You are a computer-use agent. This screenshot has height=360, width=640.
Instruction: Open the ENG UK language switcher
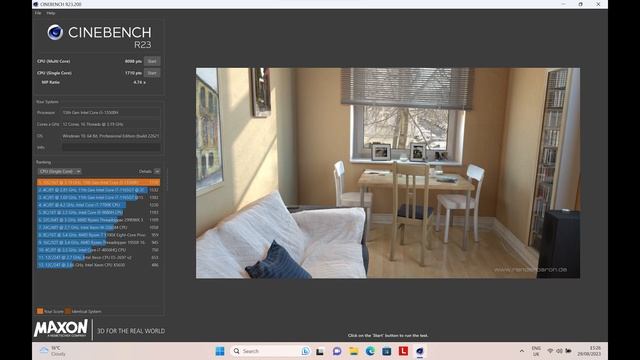tap(536, 351)
